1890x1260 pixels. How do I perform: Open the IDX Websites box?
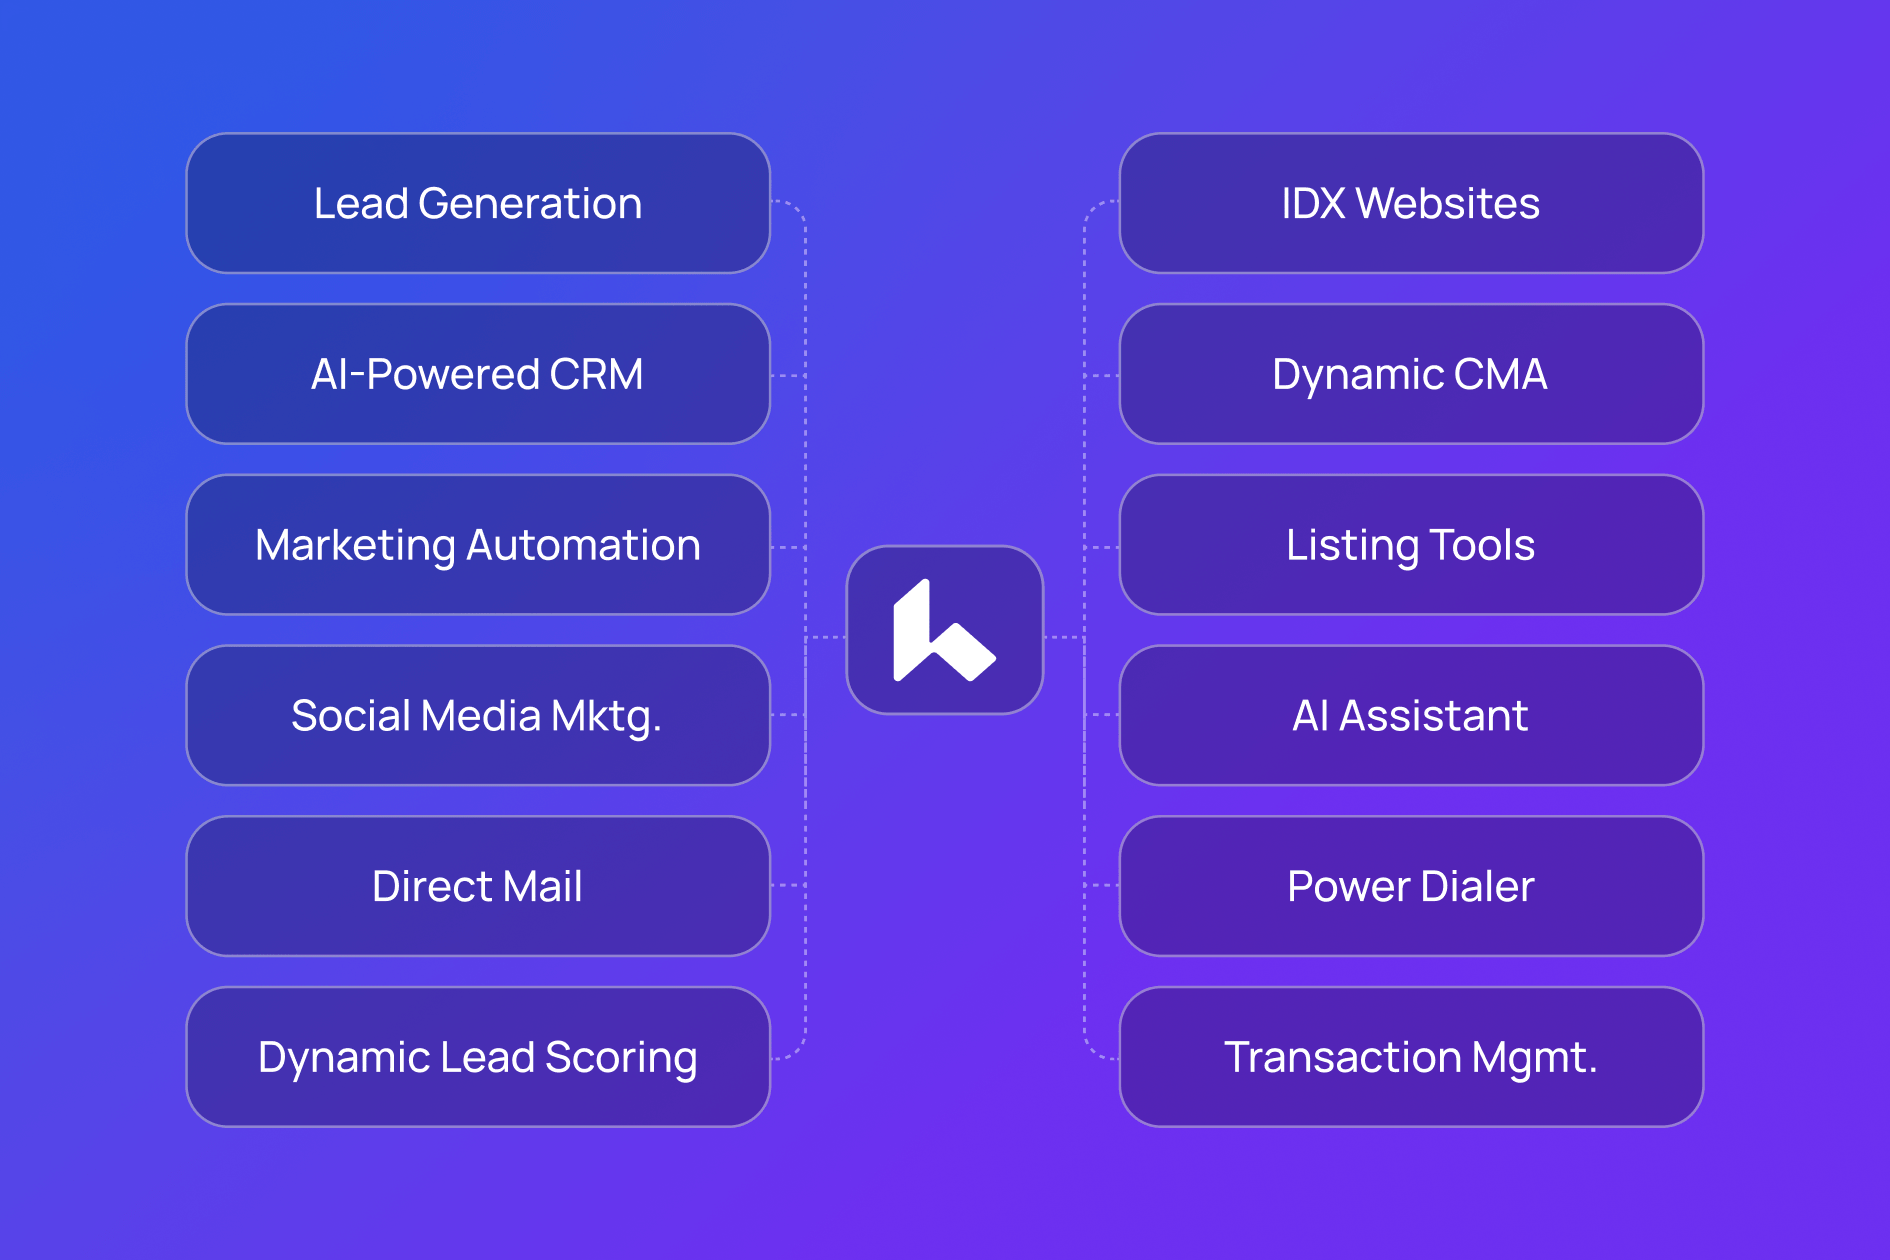1411,203
